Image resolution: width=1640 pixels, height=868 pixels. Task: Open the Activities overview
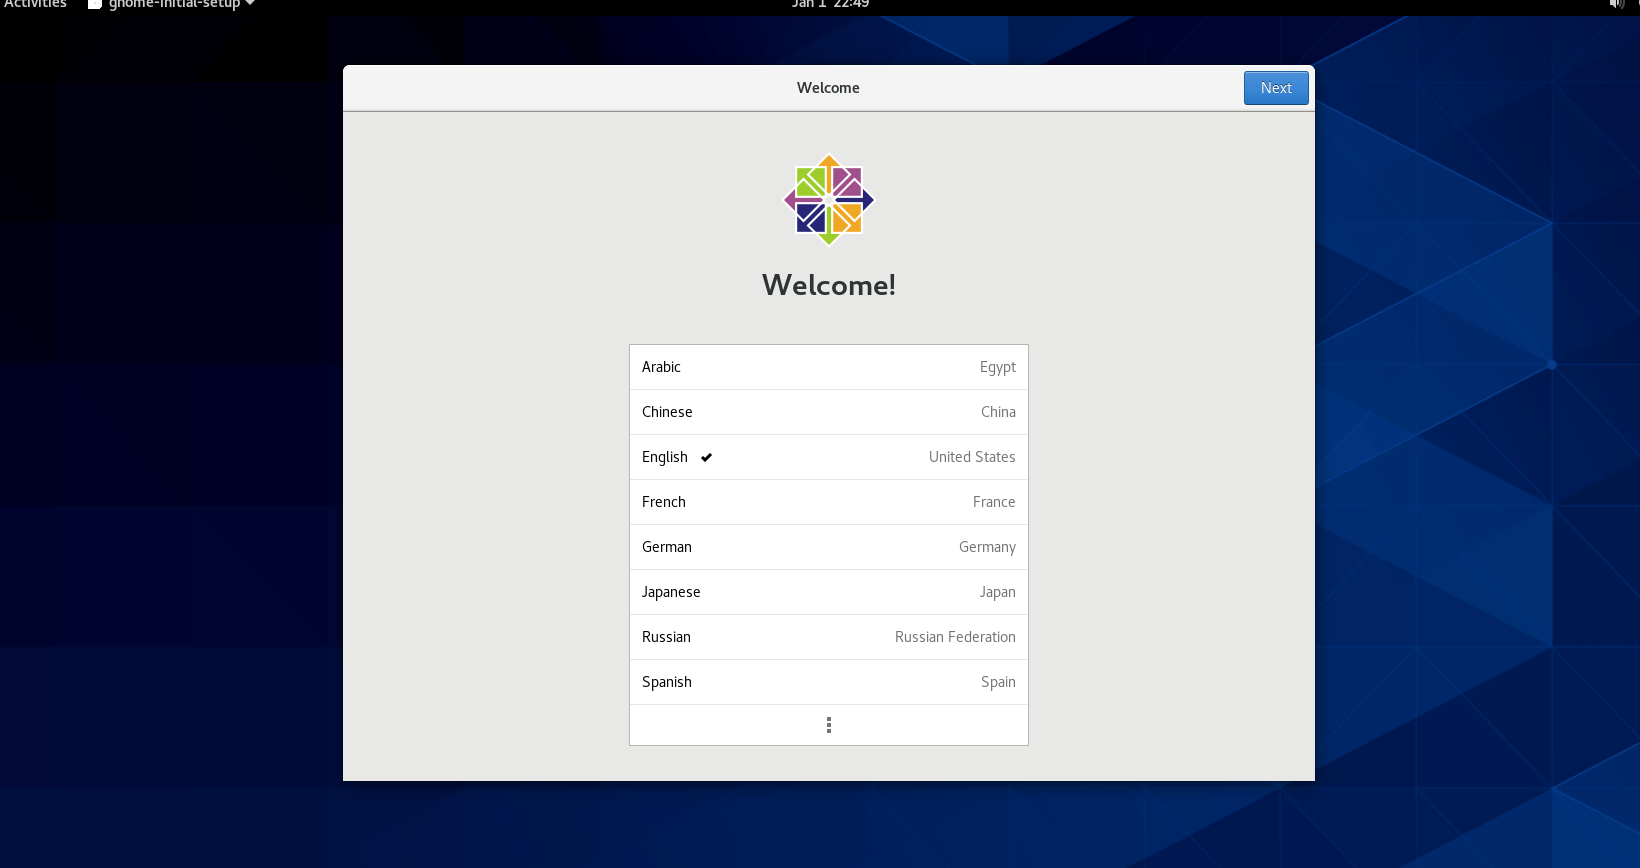click(x=35, y=4)
